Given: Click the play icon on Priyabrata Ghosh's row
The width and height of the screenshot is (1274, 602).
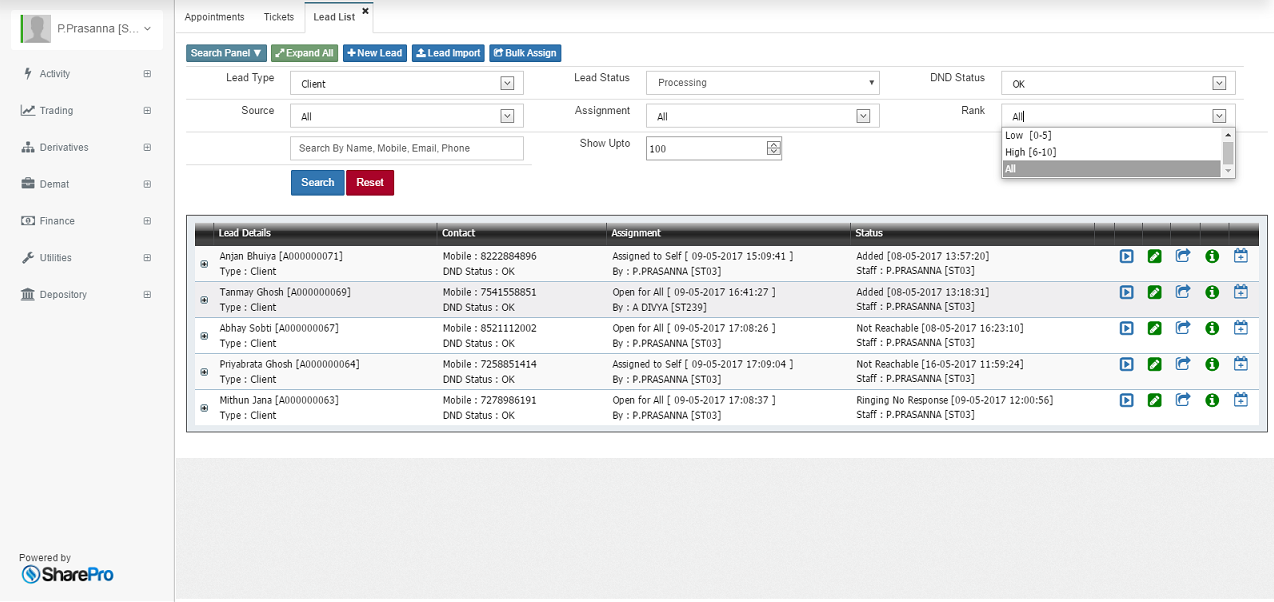Looking at the screenshot, I should [1126, 364].
